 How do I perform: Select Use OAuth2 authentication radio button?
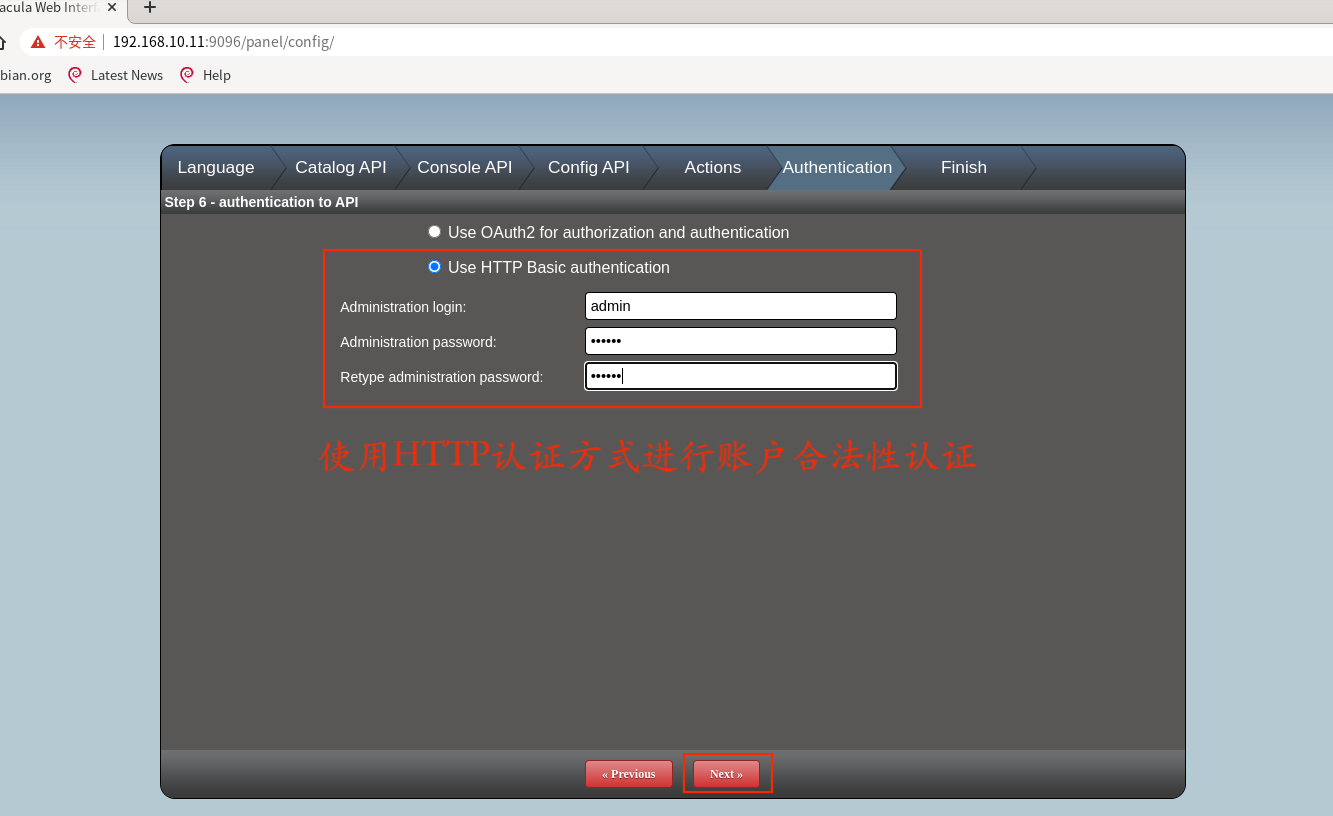[x=434, y=232]
